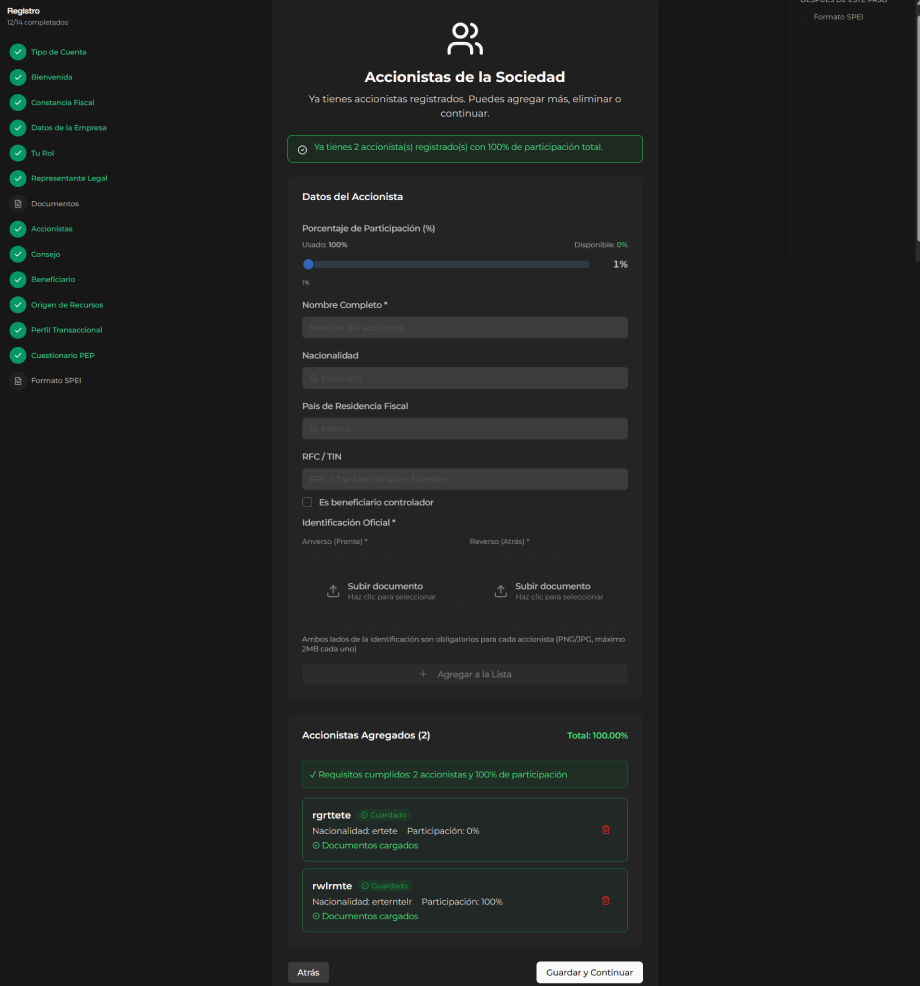
Task: Delete shareholder rwlrmte with trash icon
Action: pos(606,900)
